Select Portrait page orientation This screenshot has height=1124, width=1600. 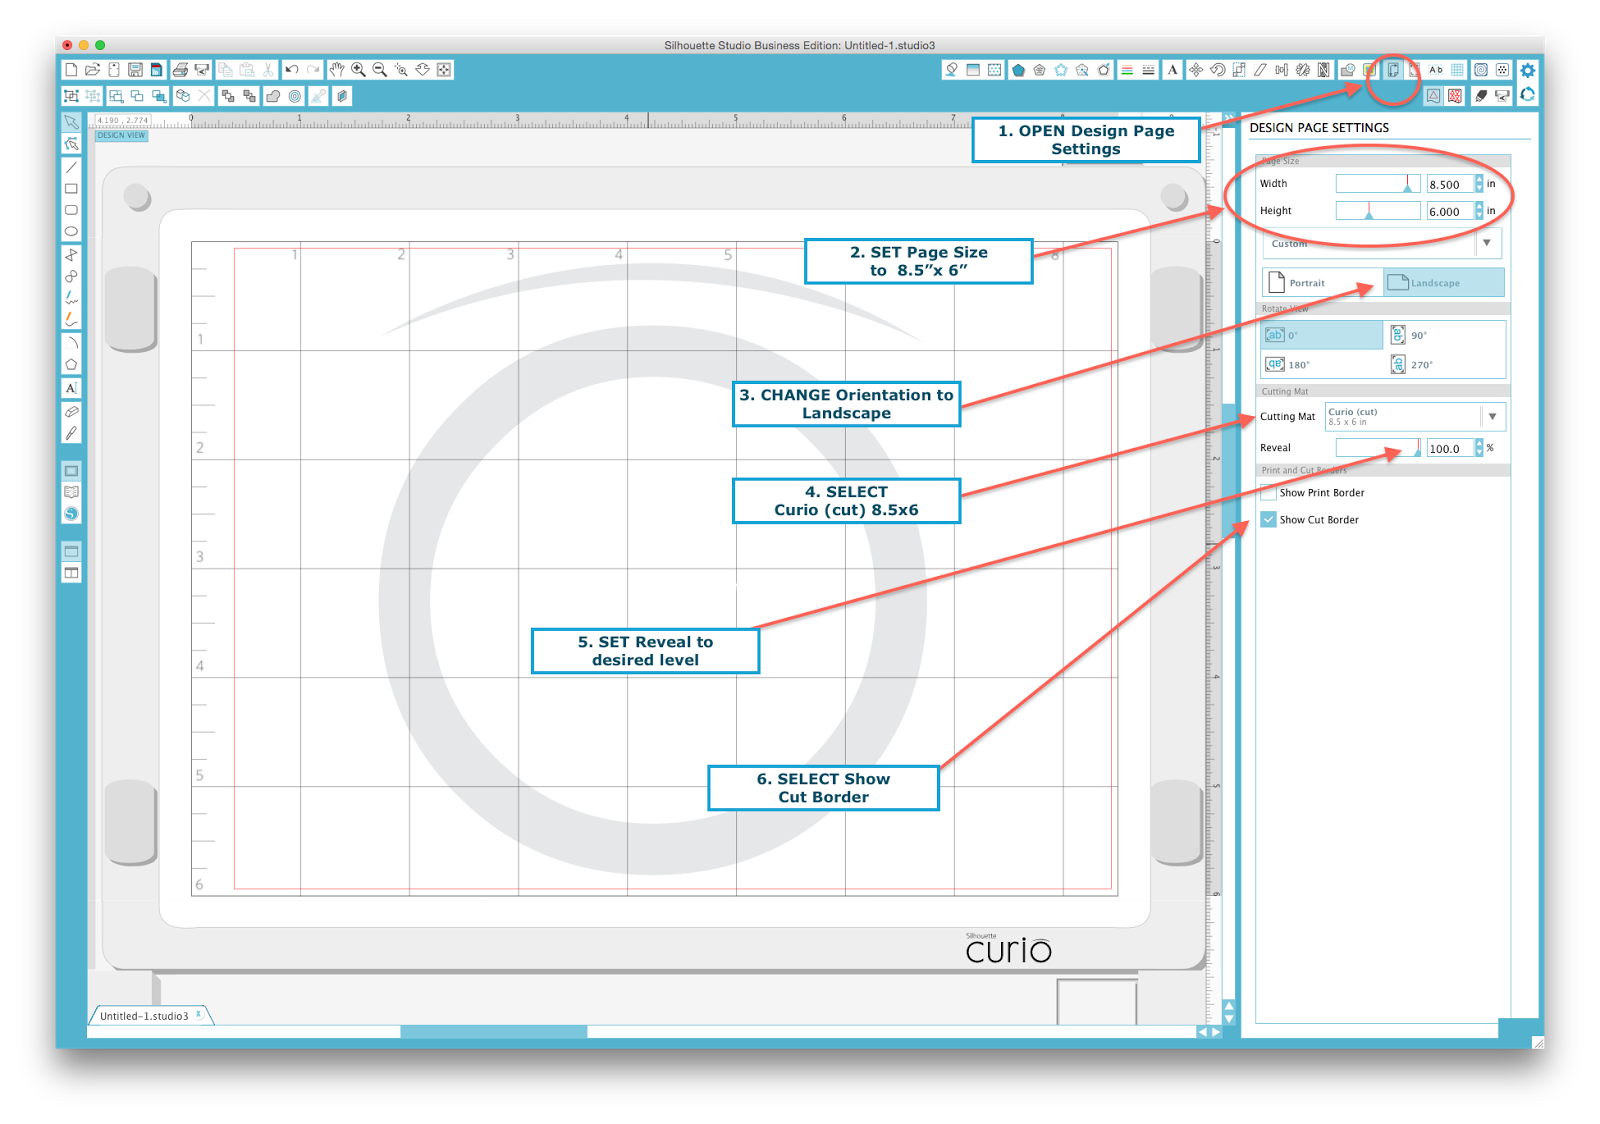click(x=1322, y=283)
